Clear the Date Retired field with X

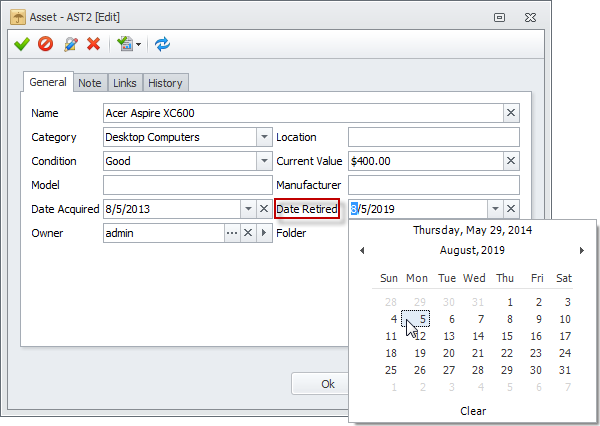[511, 209]
